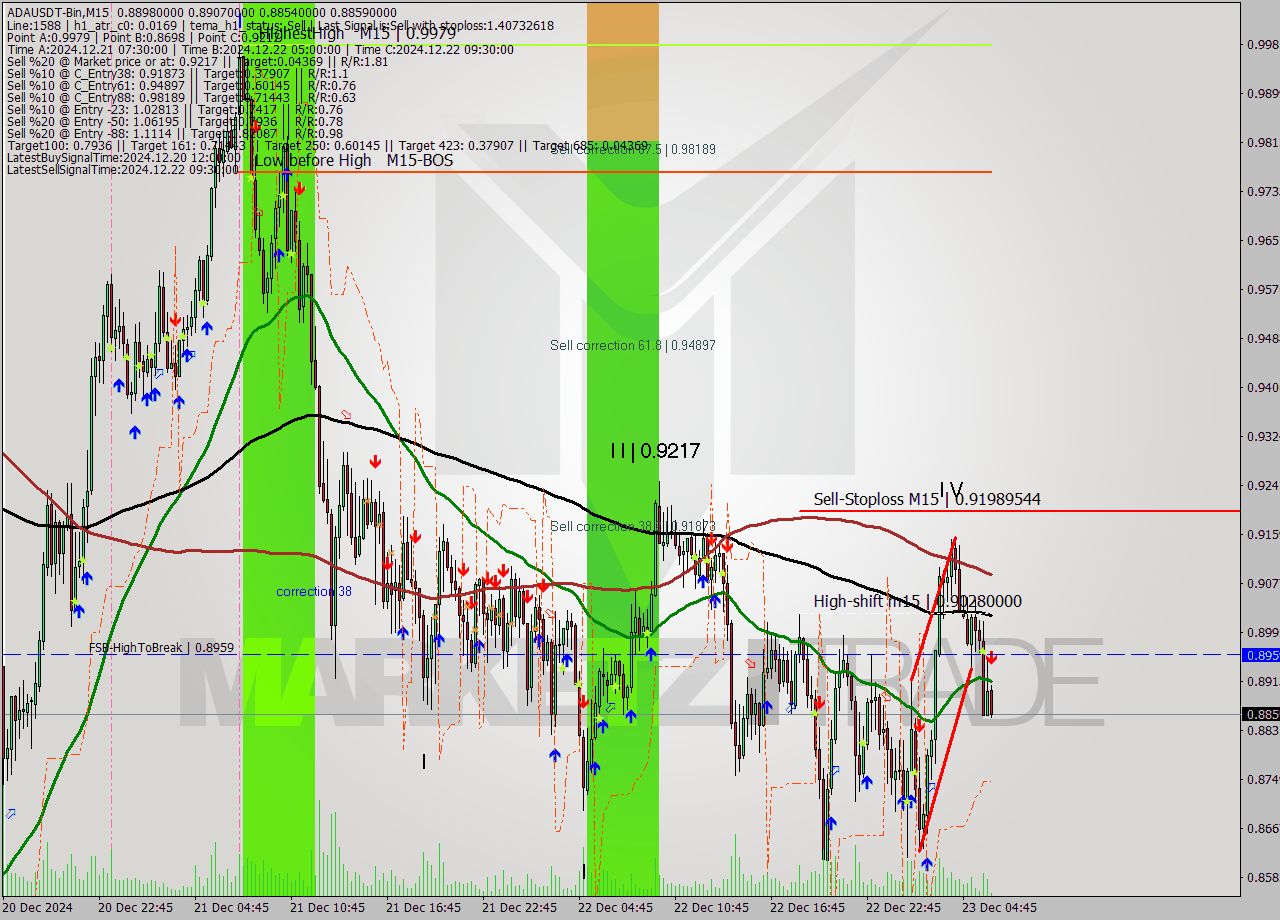Select the Sell-Stoploss M15 0.91989544 label
1280x920 pixels.
click(x=927, y=499)
